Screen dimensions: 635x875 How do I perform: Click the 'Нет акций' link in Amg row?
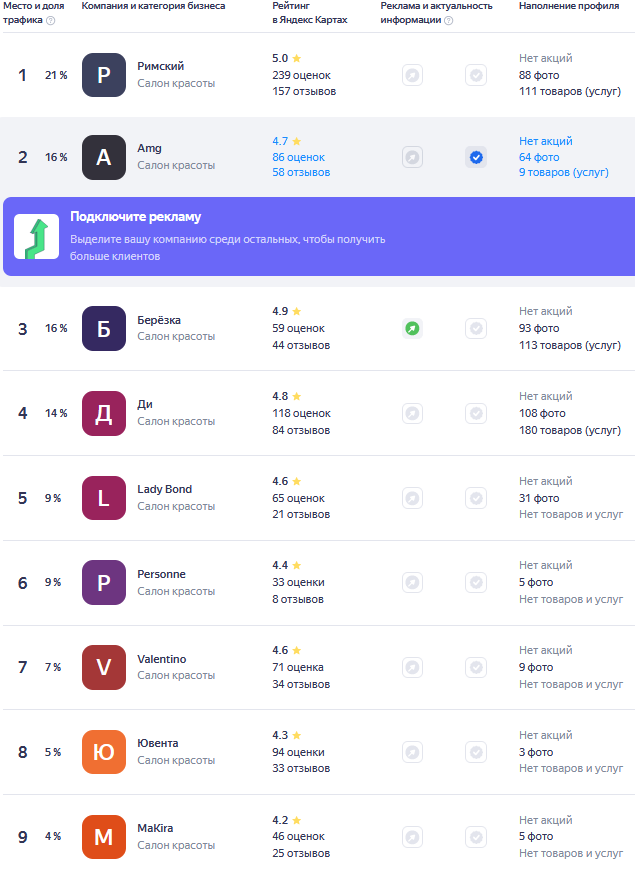(546, 141)
